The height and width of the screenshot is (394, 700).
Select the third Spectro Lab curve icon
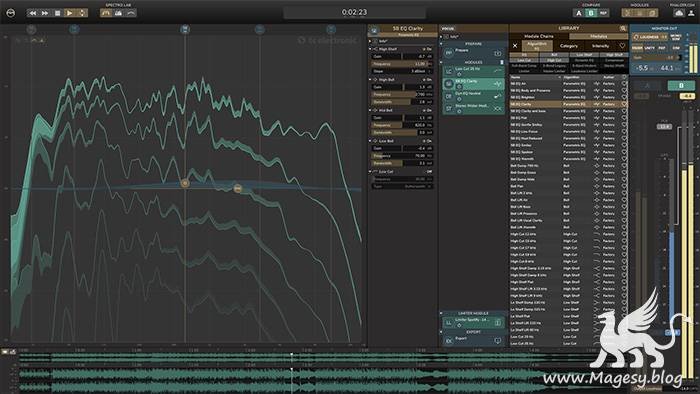click(x=130, y=13)
